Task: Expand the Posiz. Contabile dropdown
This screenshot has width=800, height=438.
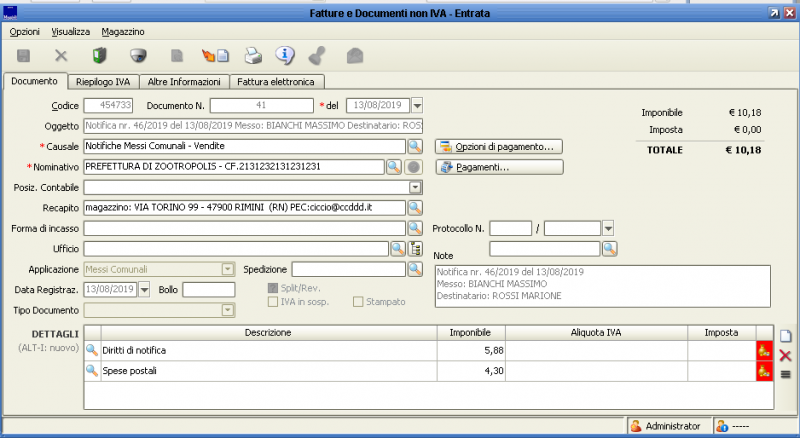Action: 416,187
